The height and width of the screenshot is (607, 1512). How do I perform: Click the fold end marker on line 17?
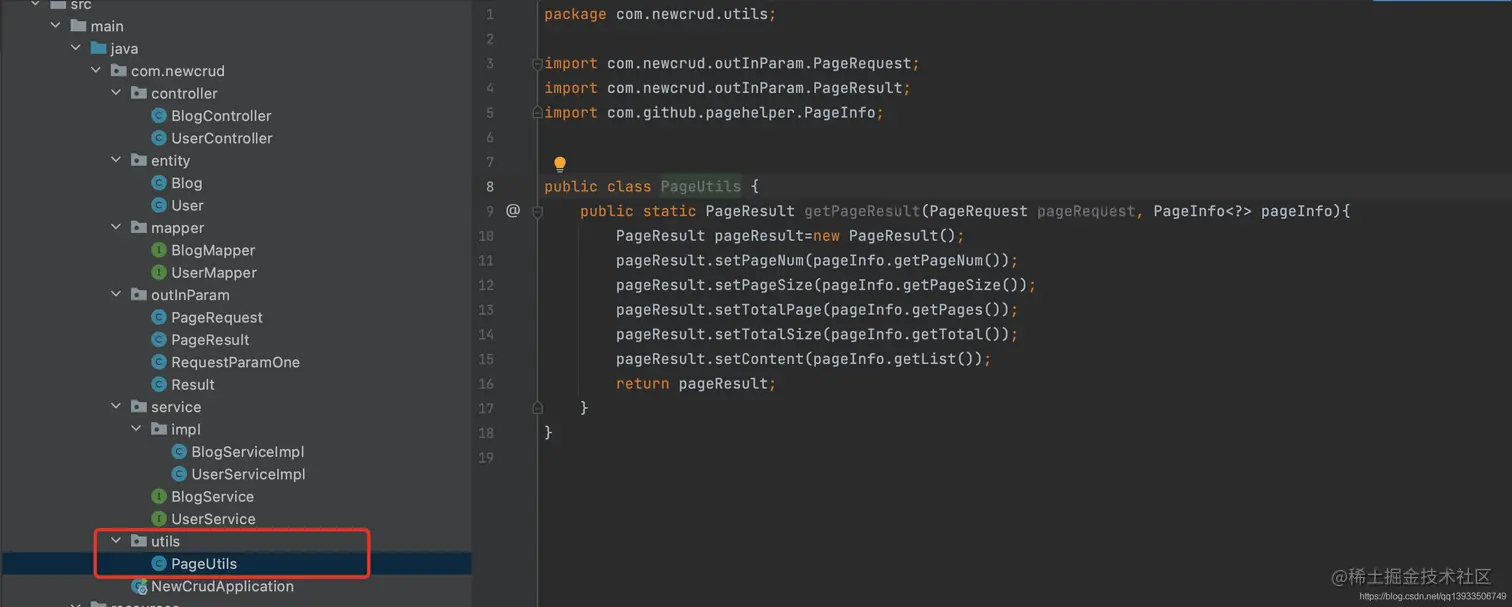[537, 408]
